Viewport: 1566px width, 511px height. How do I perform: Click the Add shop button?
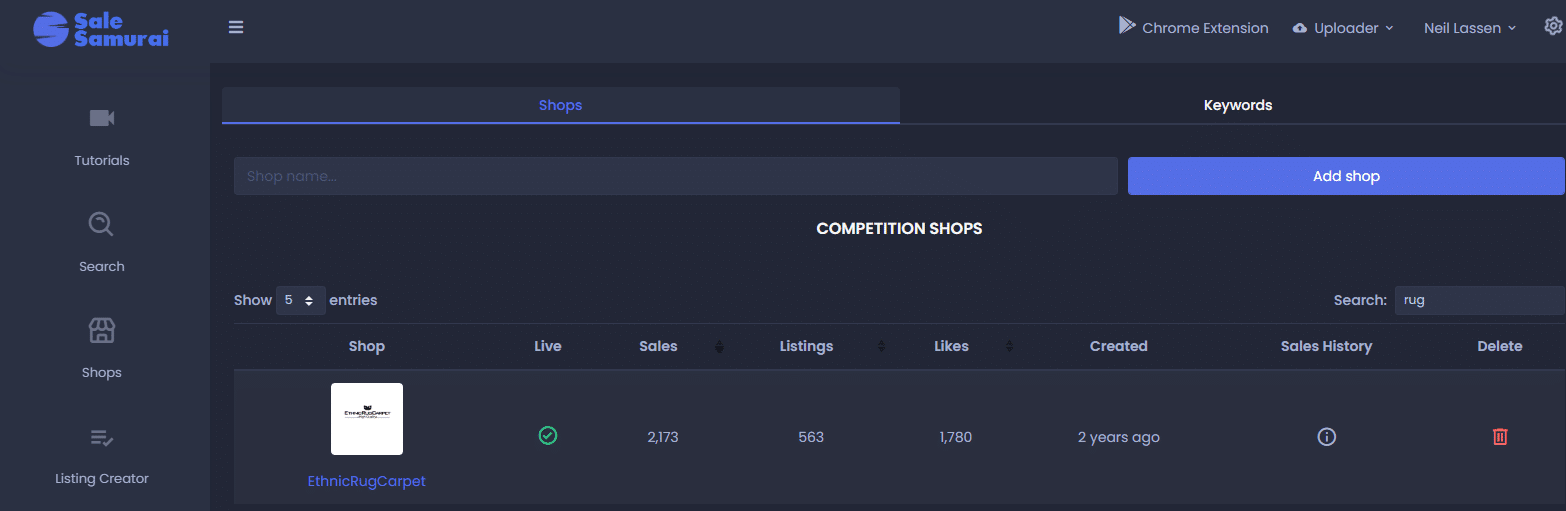click(x=1346, y=176)
